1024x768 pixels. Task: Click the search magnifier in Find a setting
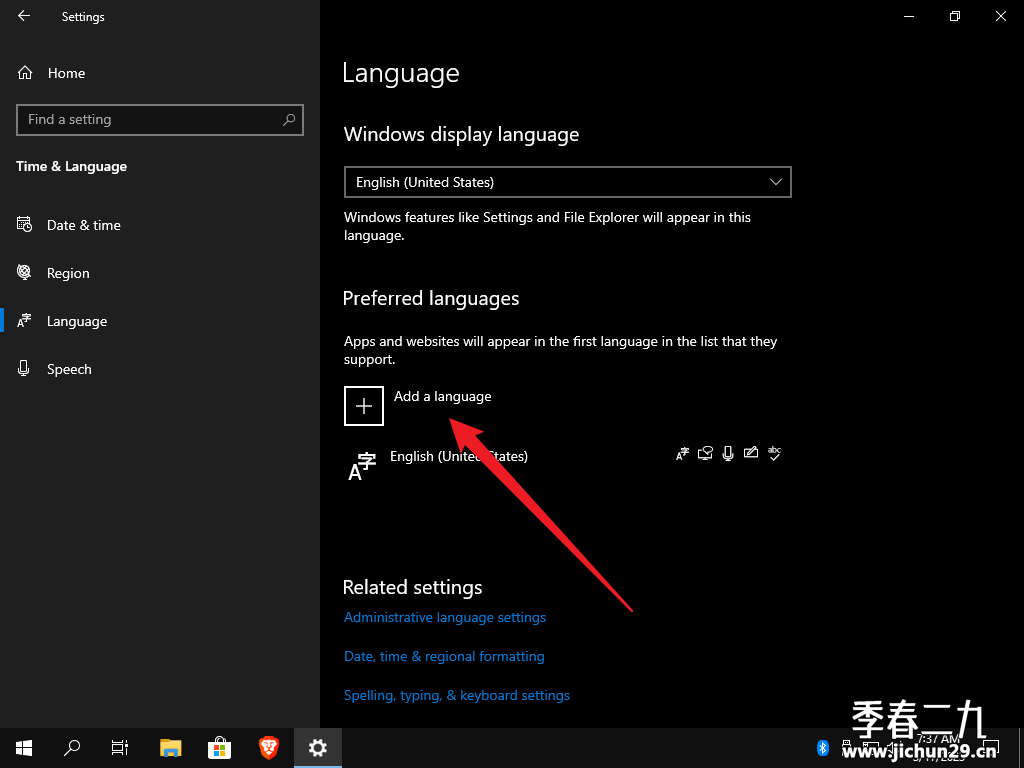click(x=289, y=120)
